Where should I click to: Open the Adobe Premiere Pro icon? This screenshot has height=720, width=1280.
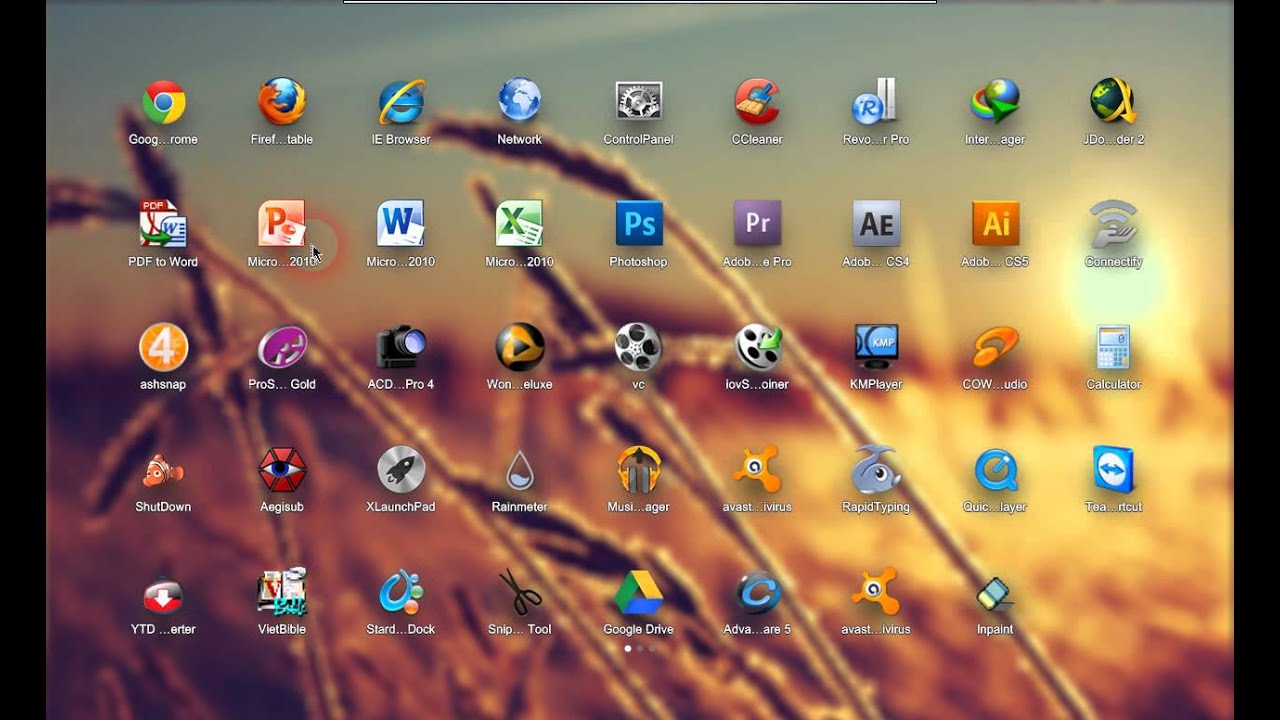[x=757, y=224]
